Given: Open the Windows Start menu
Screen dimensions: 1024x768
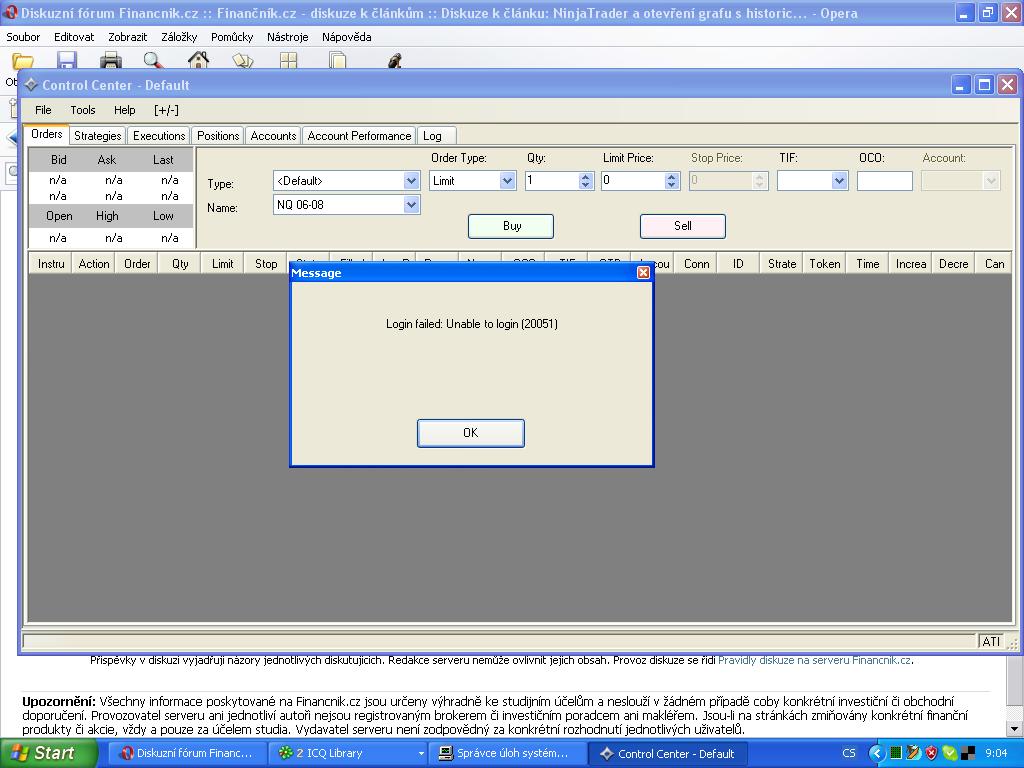Looking at the screenshot, I should tap(43, 753).
